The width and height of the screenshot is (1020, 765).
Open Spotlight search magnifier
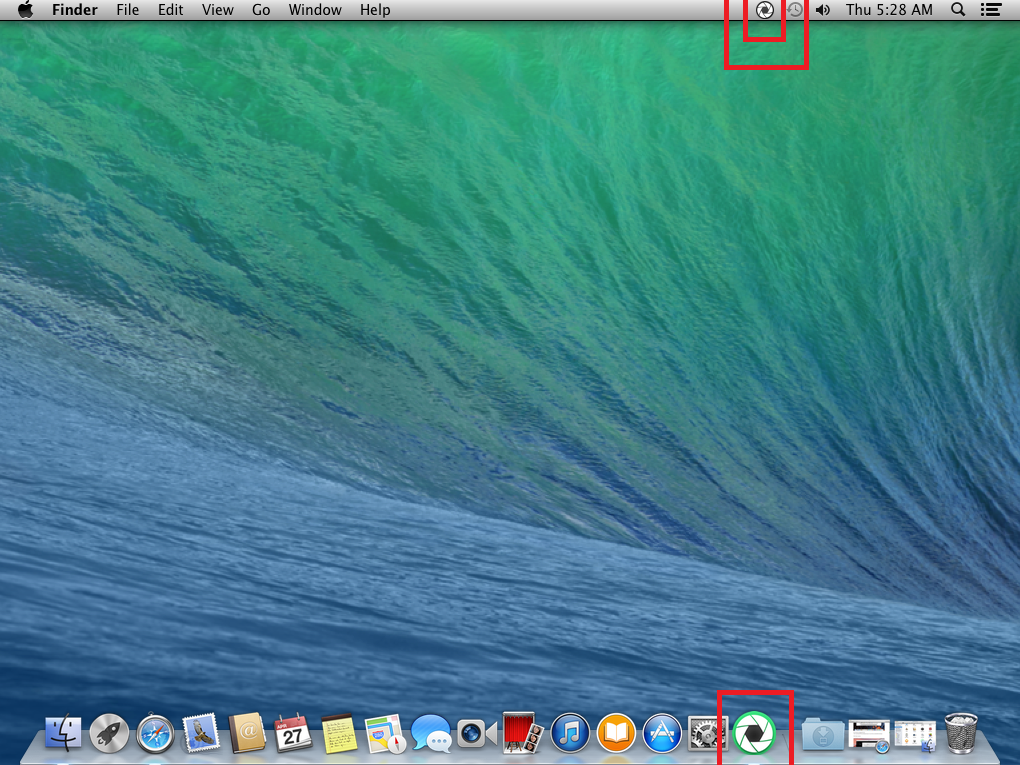(x=958, y=10)
